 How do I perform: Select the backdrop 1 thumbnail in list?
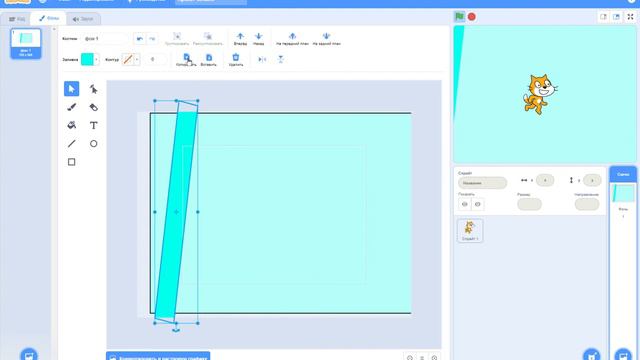(x=26, y=44)
